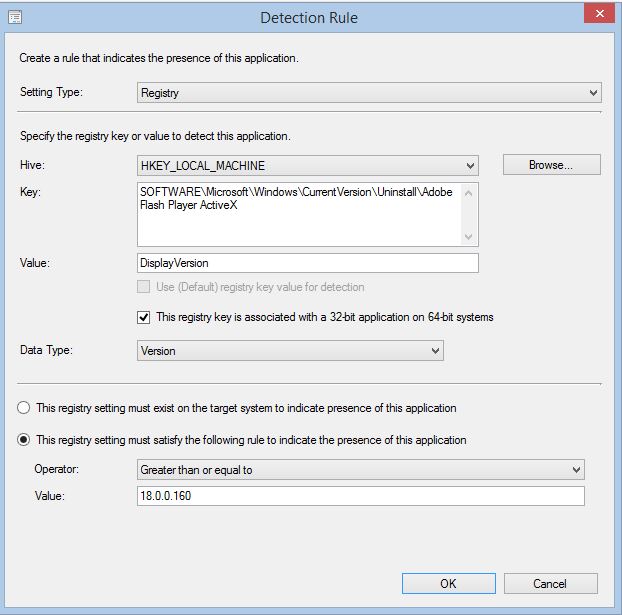Open the Data Type dropdown
This screenshot has height=615, width=622.
[x=290, y=350]
